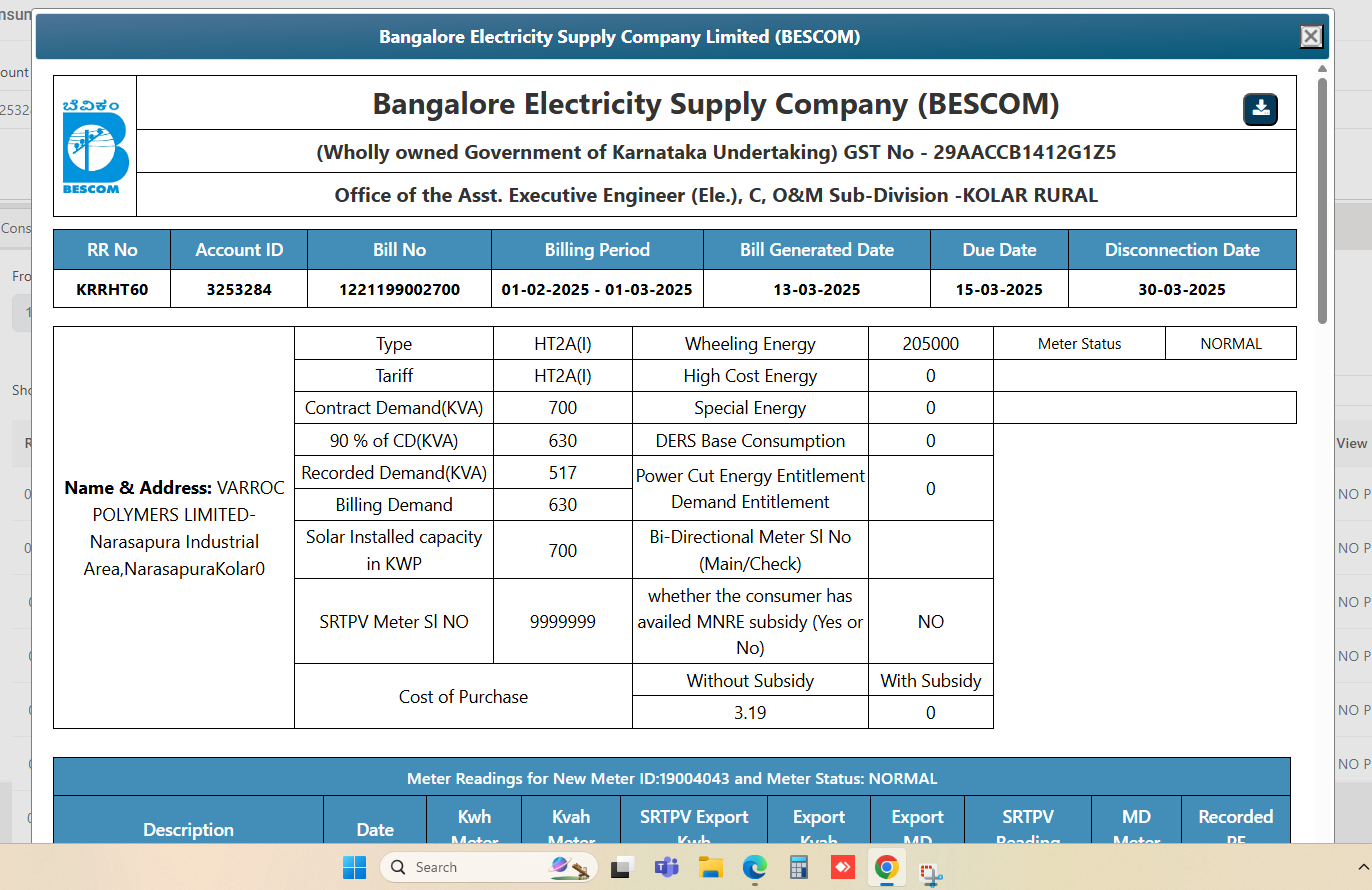
Task: Click the Disconnection Date column header
Action: [1182, 250]
